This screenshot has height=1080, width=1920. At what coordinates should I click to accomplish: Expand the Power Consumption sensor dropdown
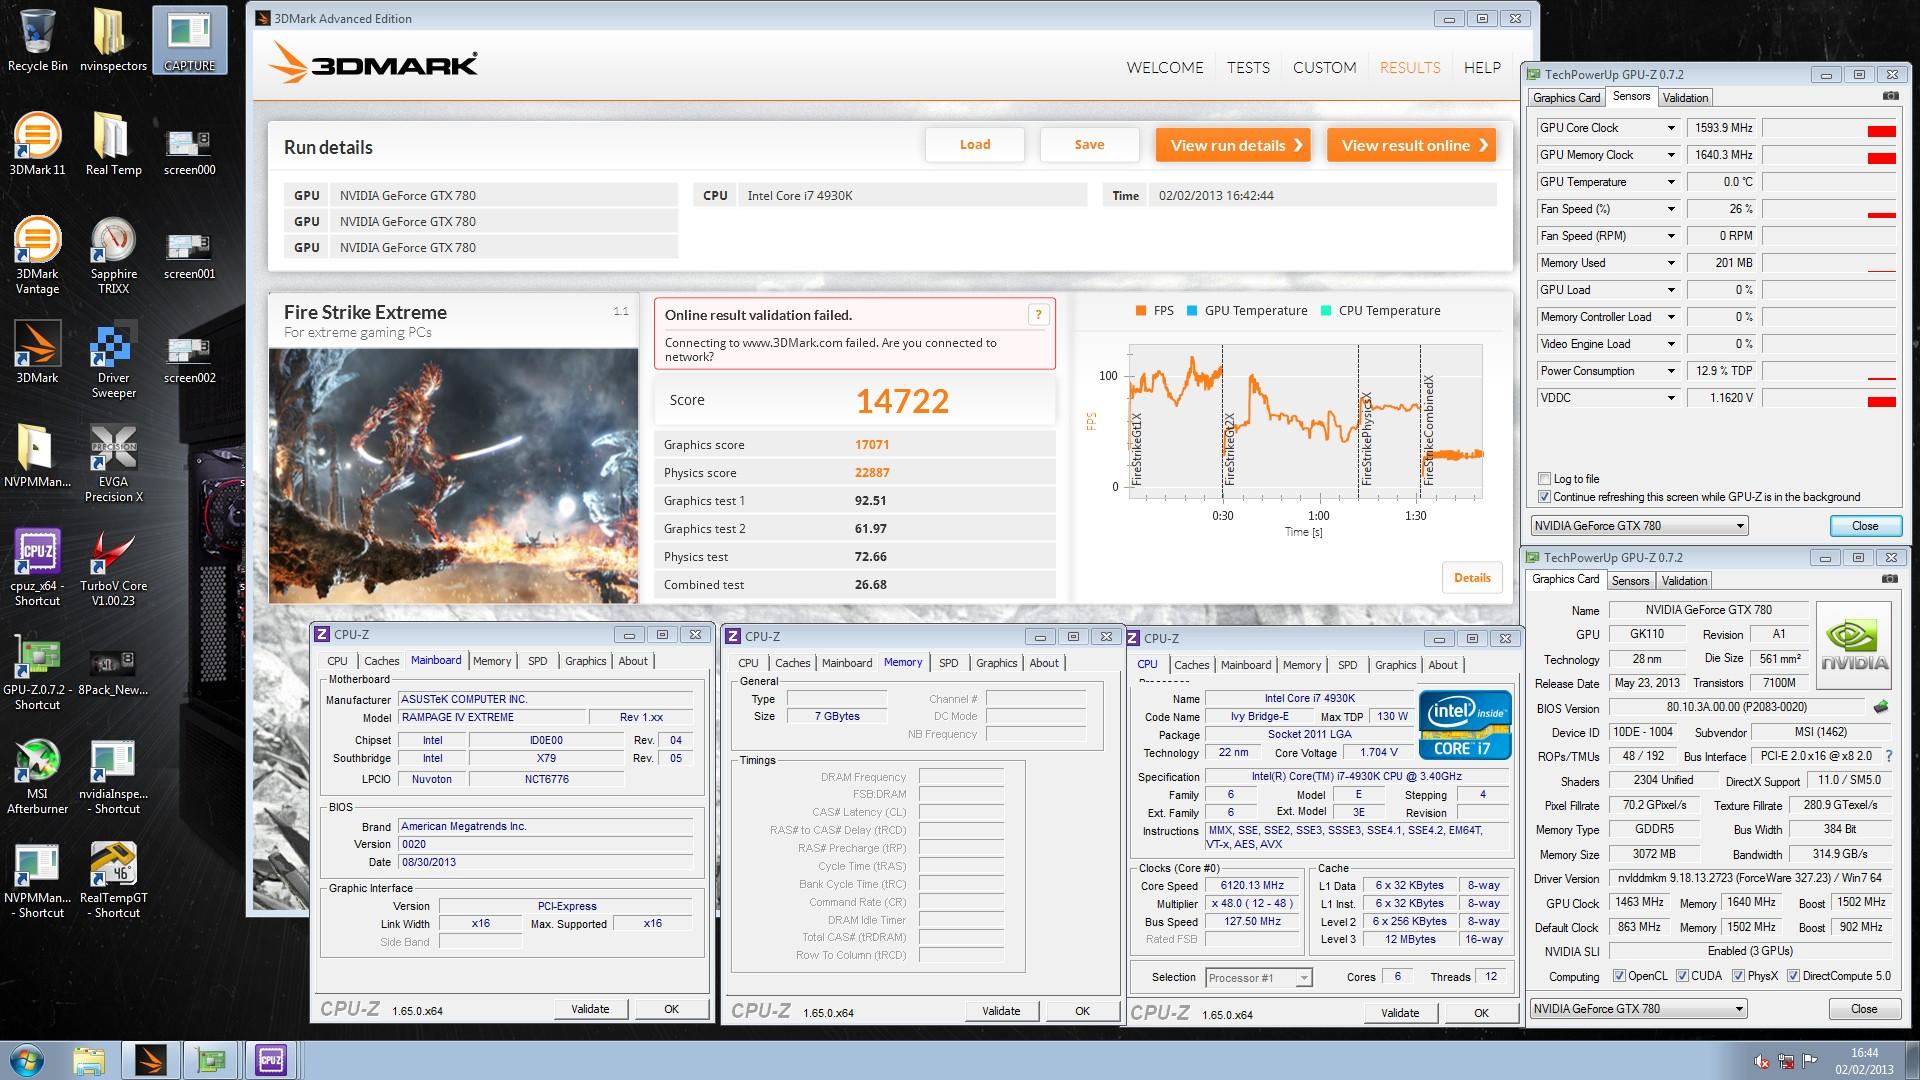point(1670,371)
